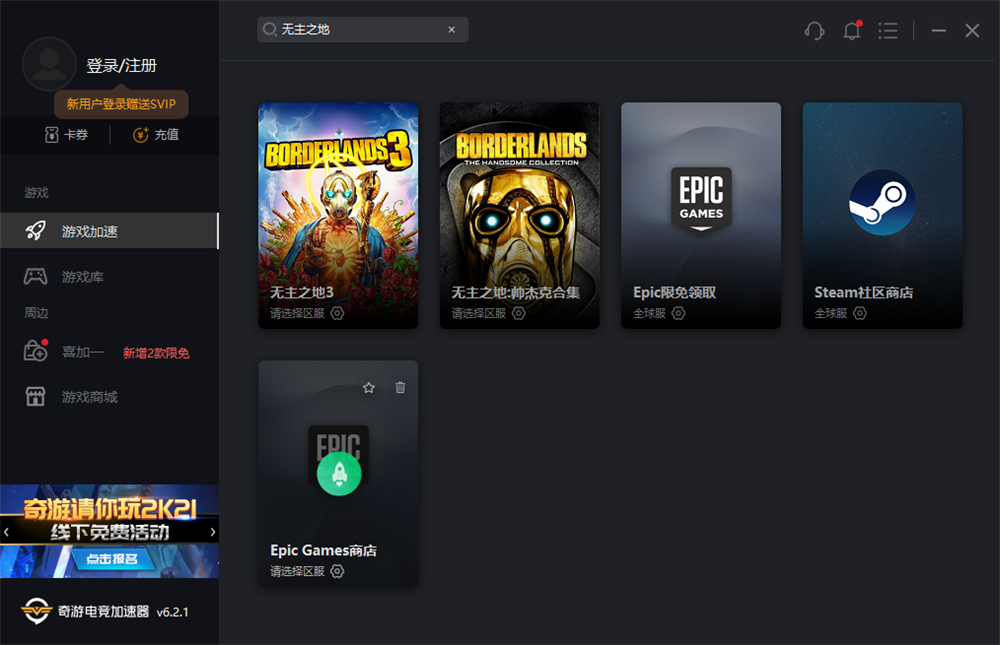Open region settings gear for Steam社区商店
This screenshot has height=645, width=1000.
[860, 313]
